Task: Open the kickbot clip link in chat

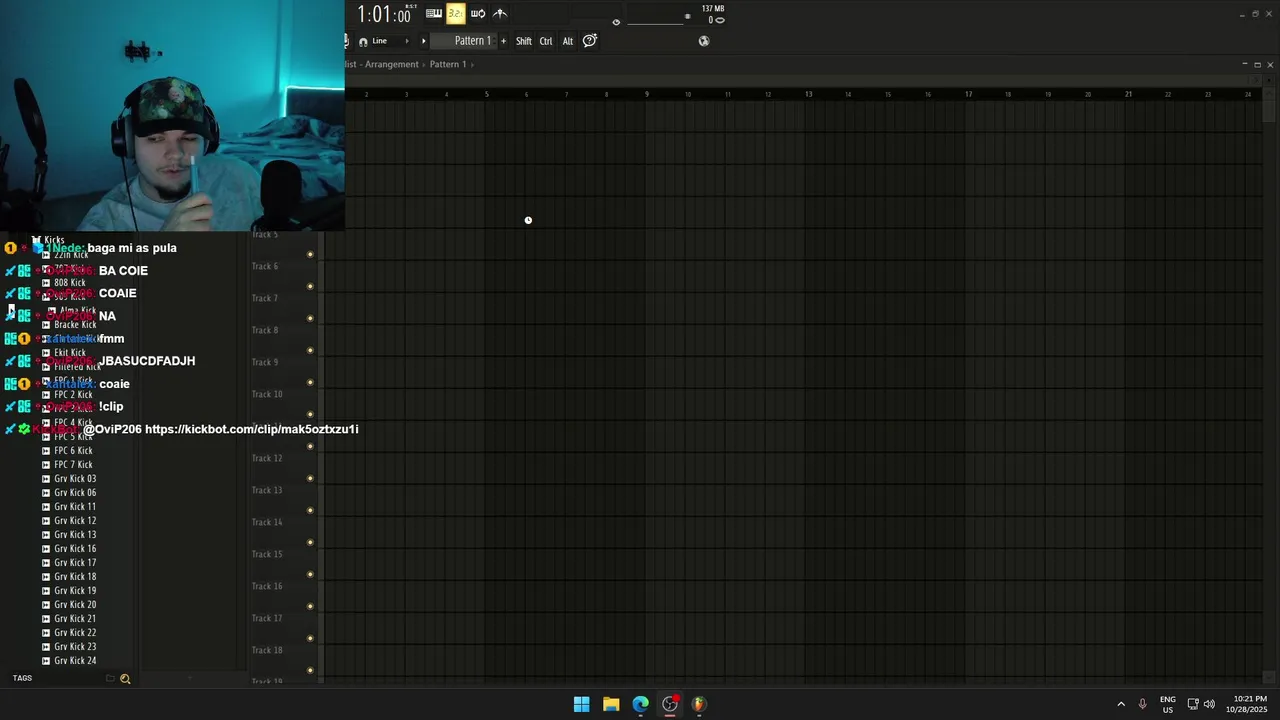Action: (251, 429)
